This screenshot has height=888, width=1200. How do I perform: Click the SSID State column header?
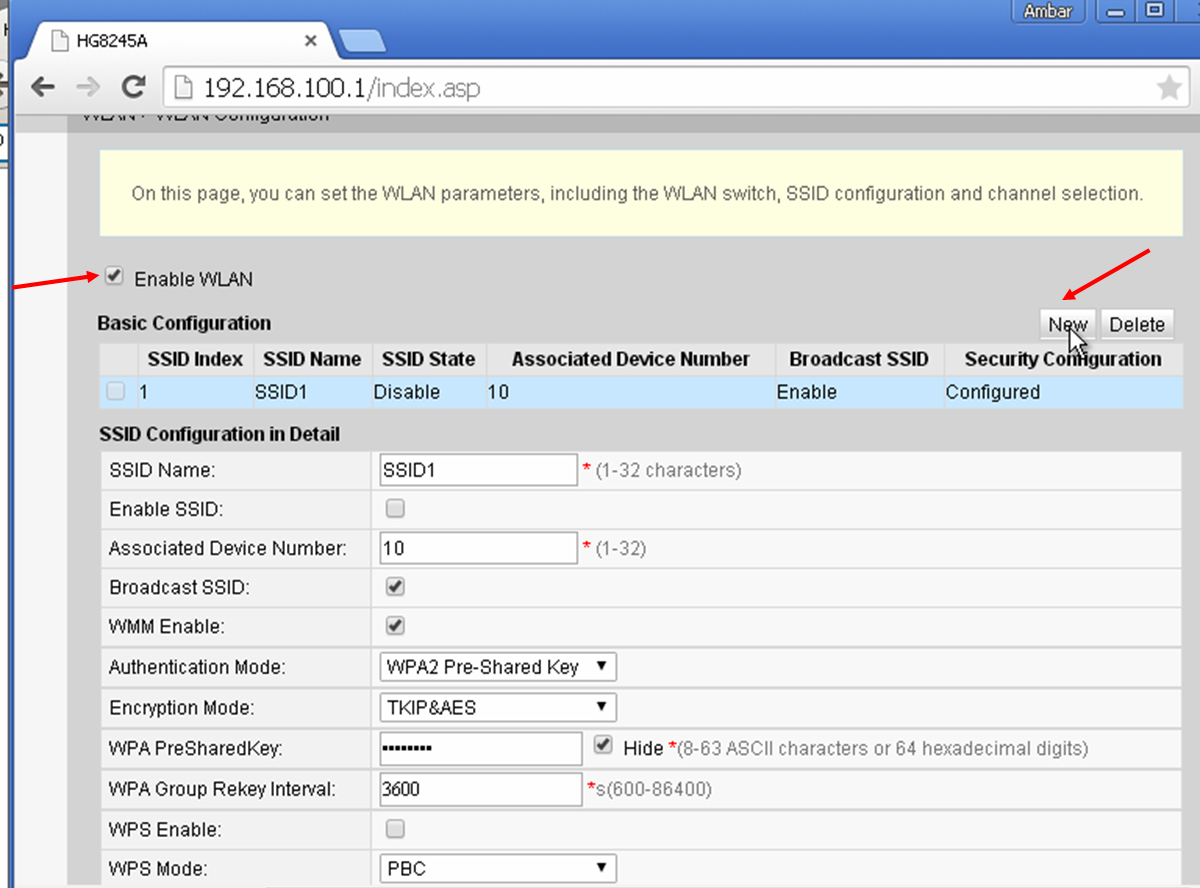[x=428, y=359]
